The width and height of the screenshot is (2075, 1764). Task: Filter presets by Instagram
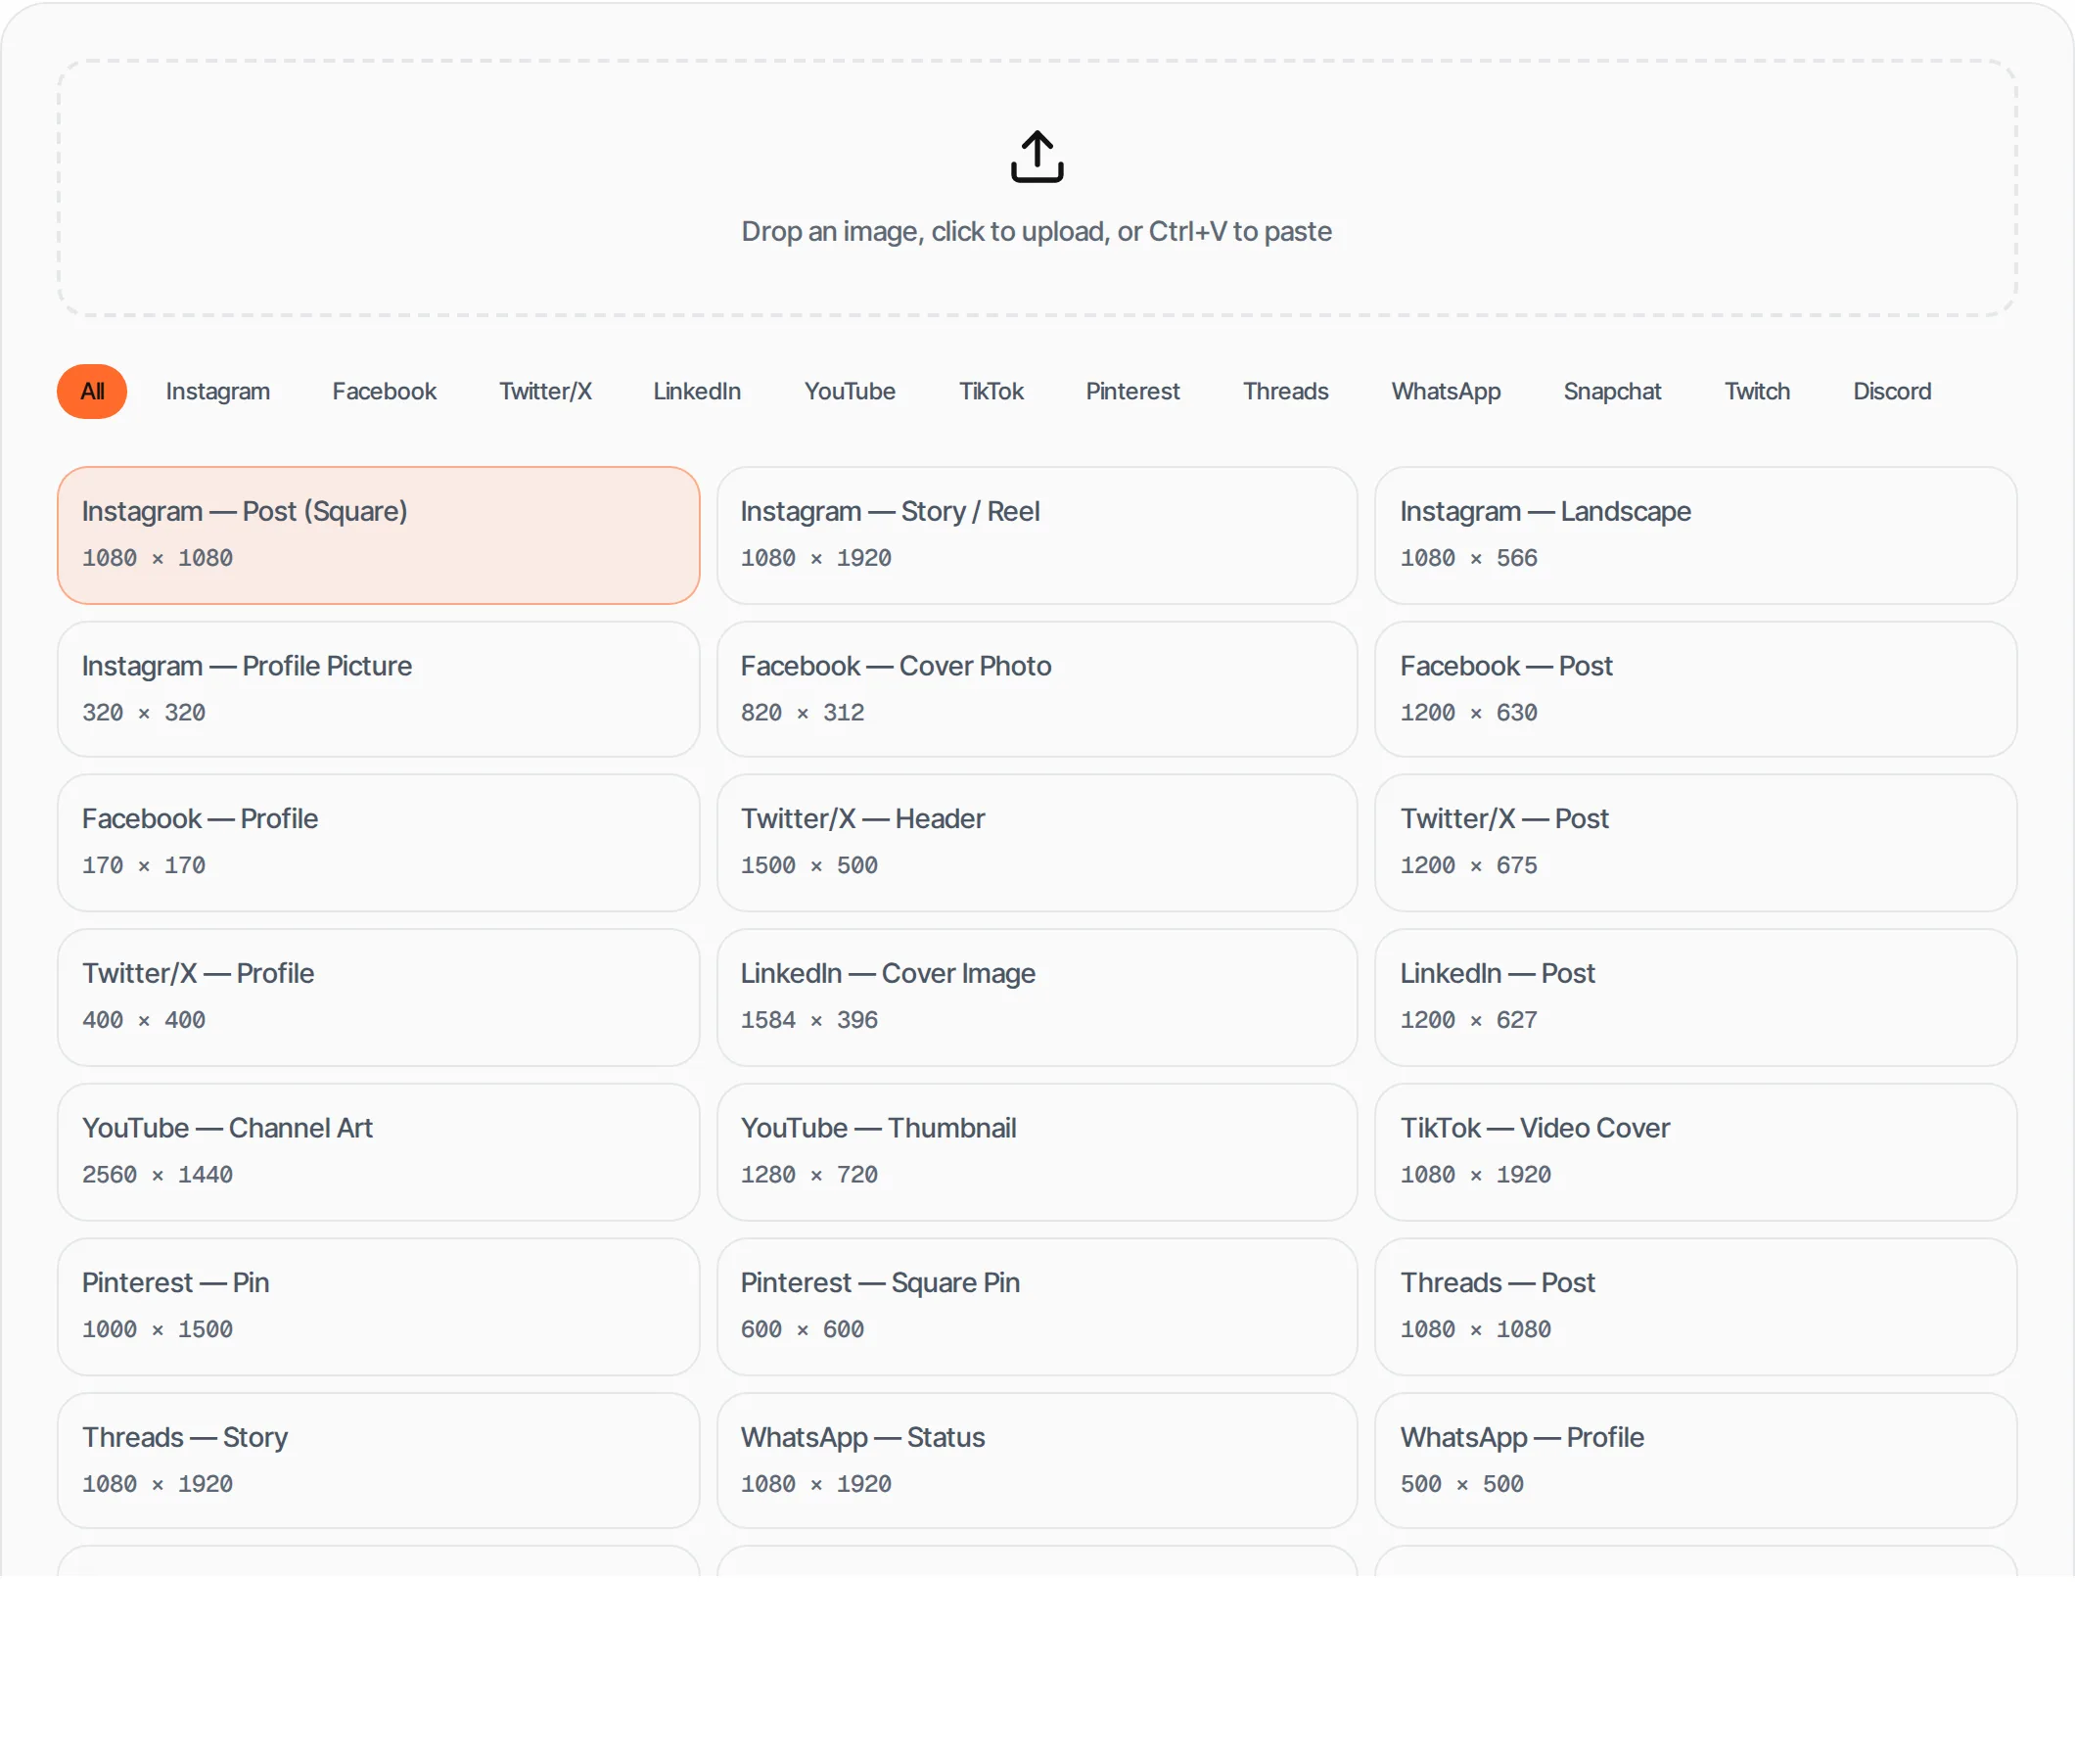[218, 391]
